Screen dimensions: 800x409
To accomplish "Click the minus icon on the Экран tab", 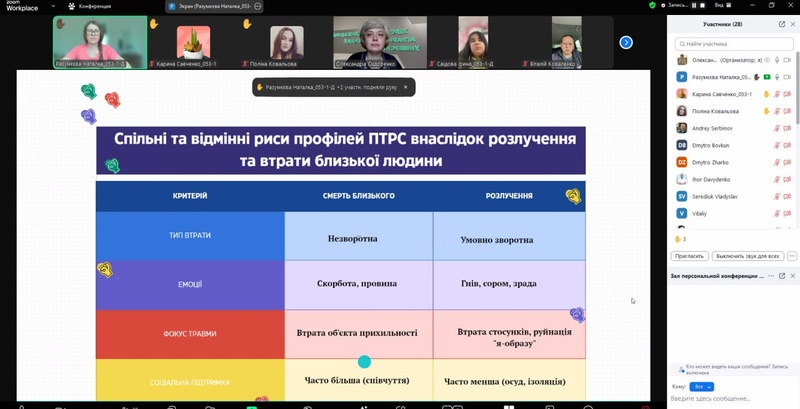I will coord(257,6).
